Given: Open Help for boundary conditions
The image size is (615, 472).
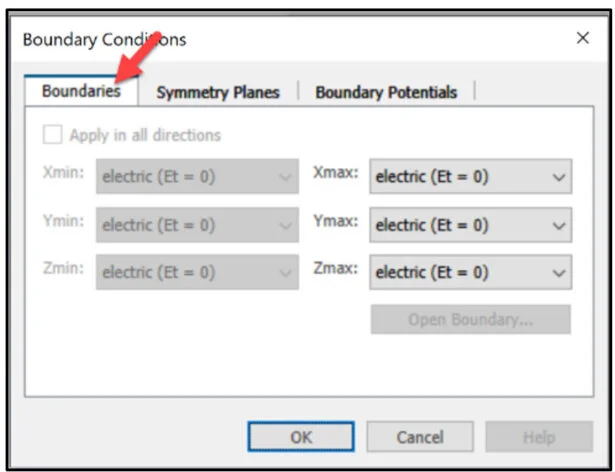Looking at the screenshot, I should coord(538,437).
